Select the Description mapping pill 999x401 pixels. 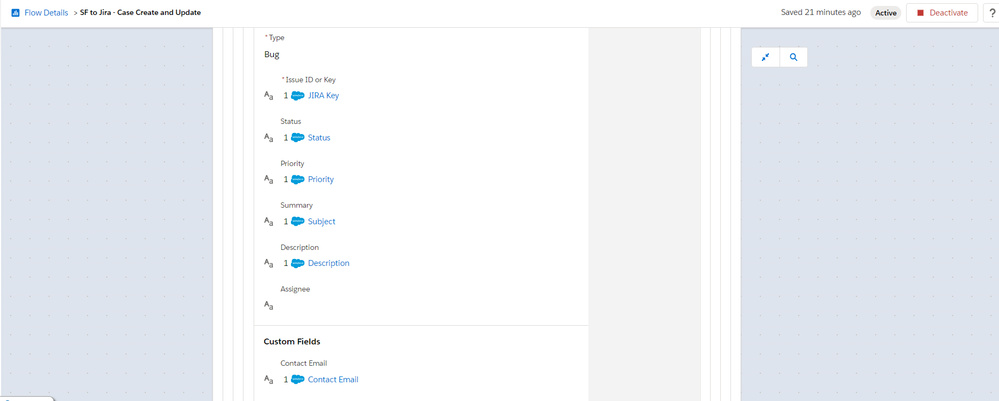(x=317, y=263)
